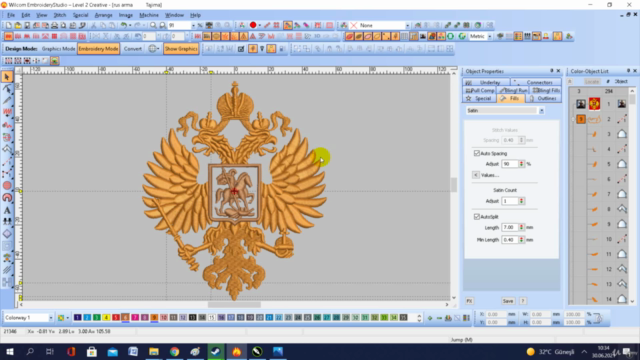Click the Convert button
640x360 pixels.
click(133, 49)
